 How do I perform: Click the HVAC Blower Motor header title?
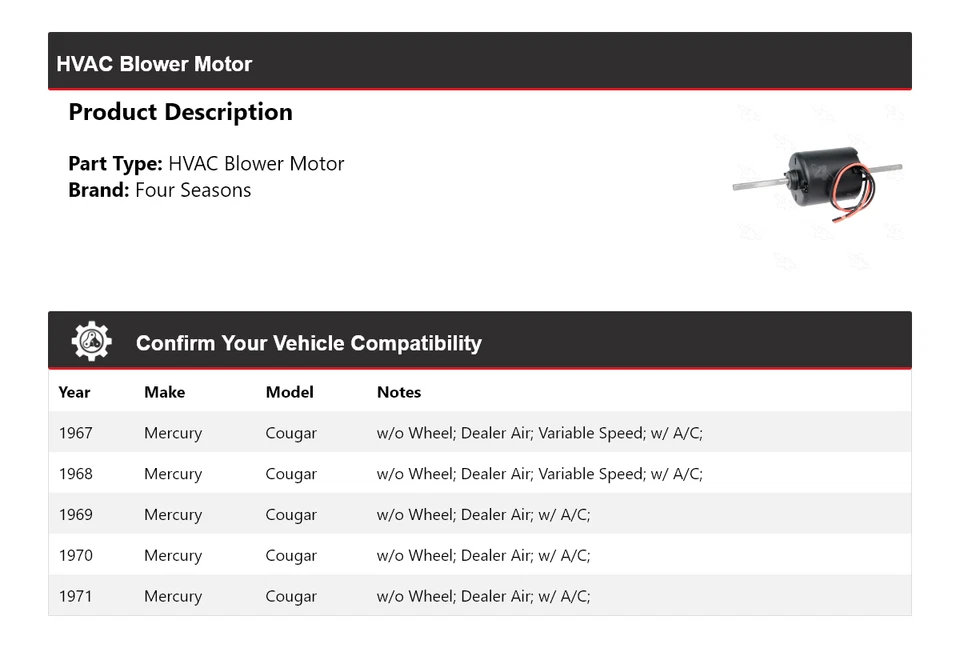point(154,64)
